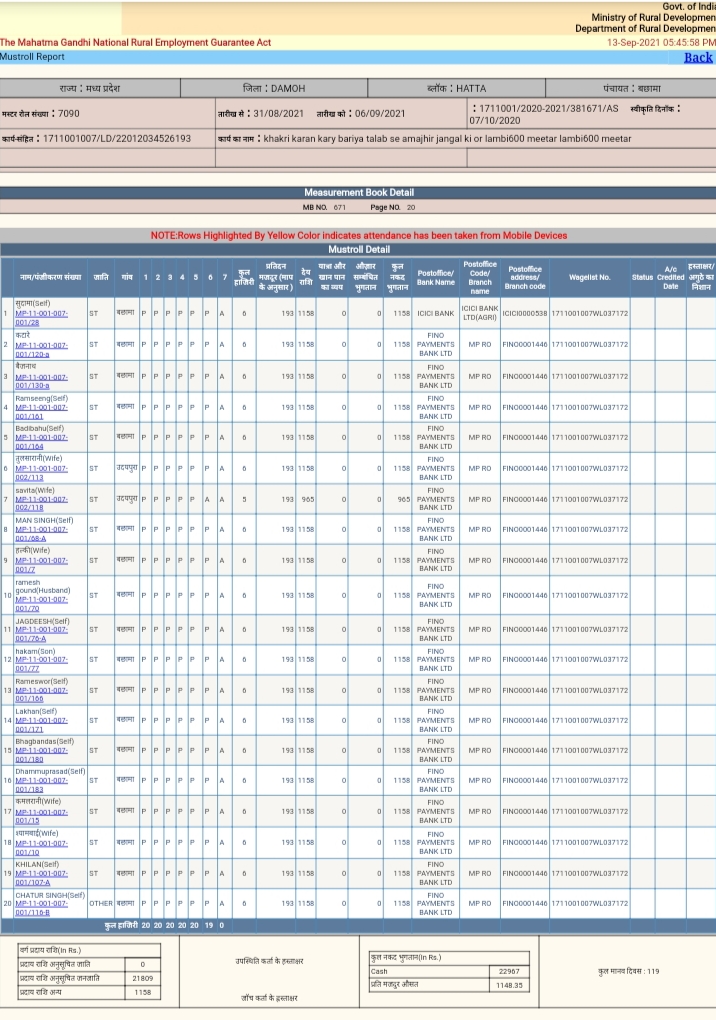Open job card link MP-11-001-007-001/130-a

click(x=41, y=381)
